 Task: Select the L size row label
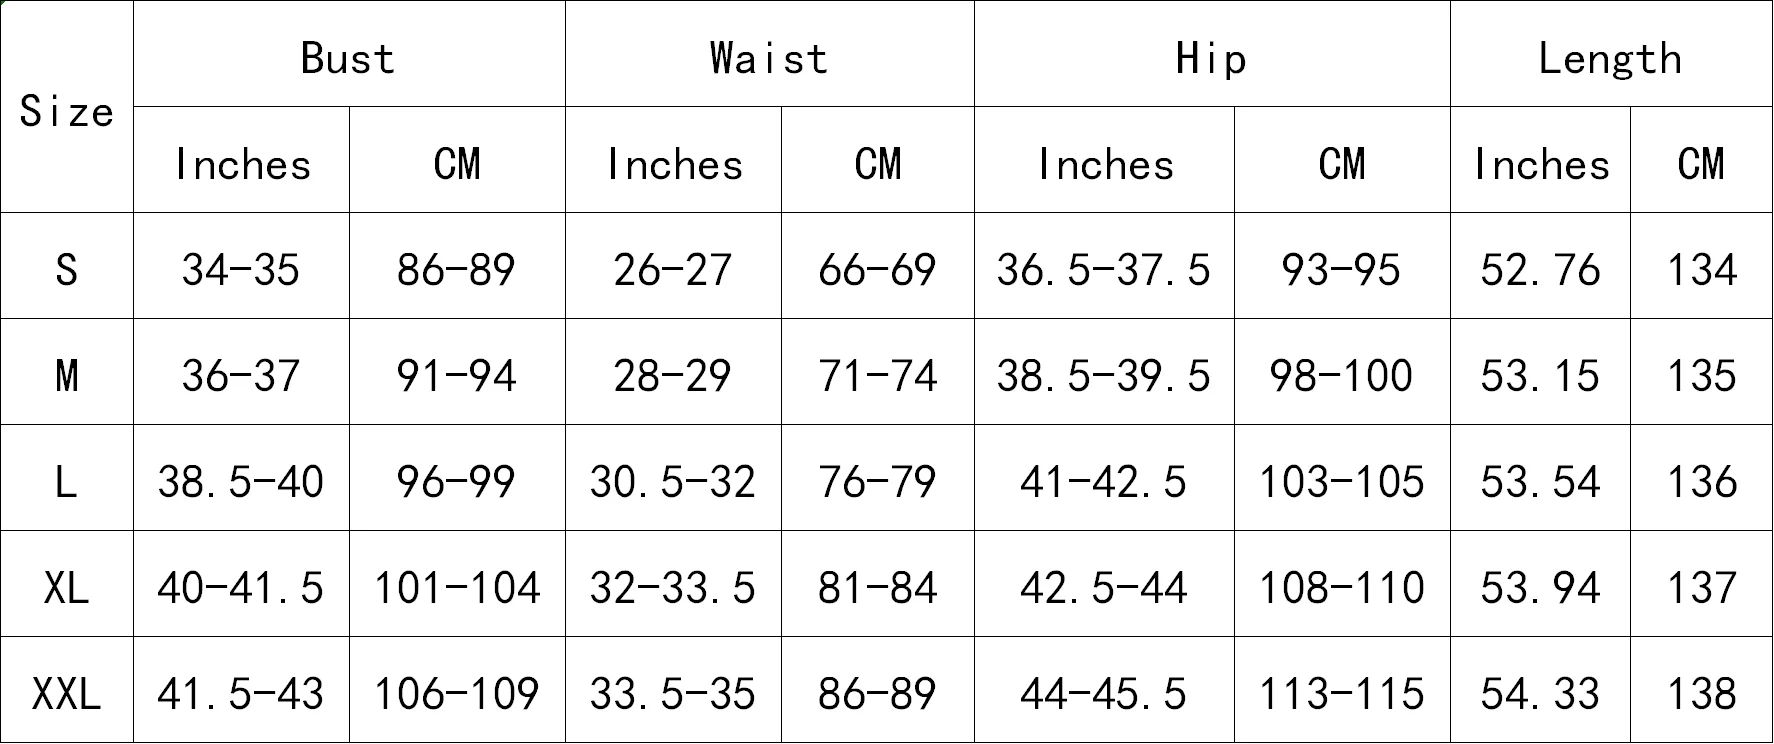click(x=67, y=478)
